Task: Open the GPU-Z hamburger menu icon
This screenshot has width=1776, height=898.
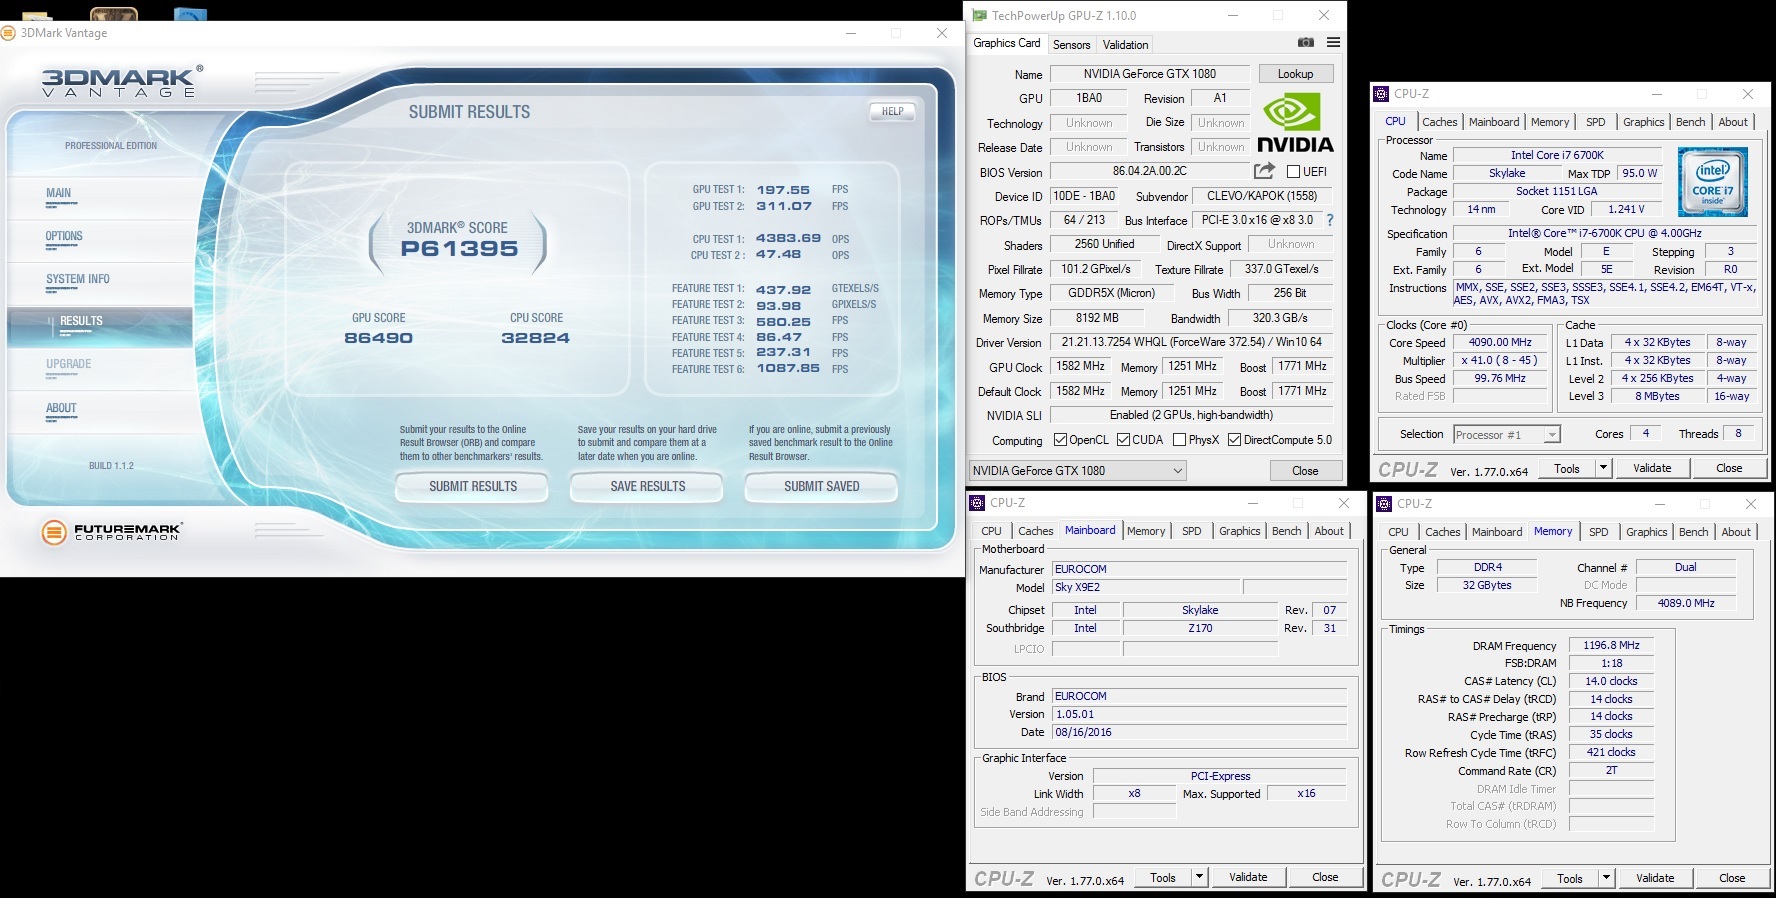Action: click(1333, 43)
